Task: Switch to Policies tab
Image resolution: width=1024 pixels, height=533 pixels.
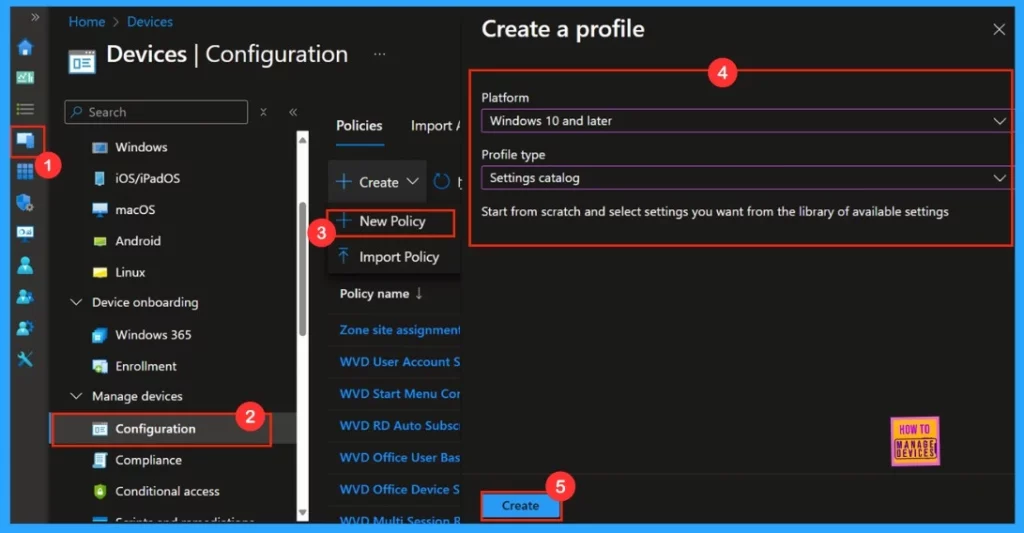Action: (x=359, y=125)
